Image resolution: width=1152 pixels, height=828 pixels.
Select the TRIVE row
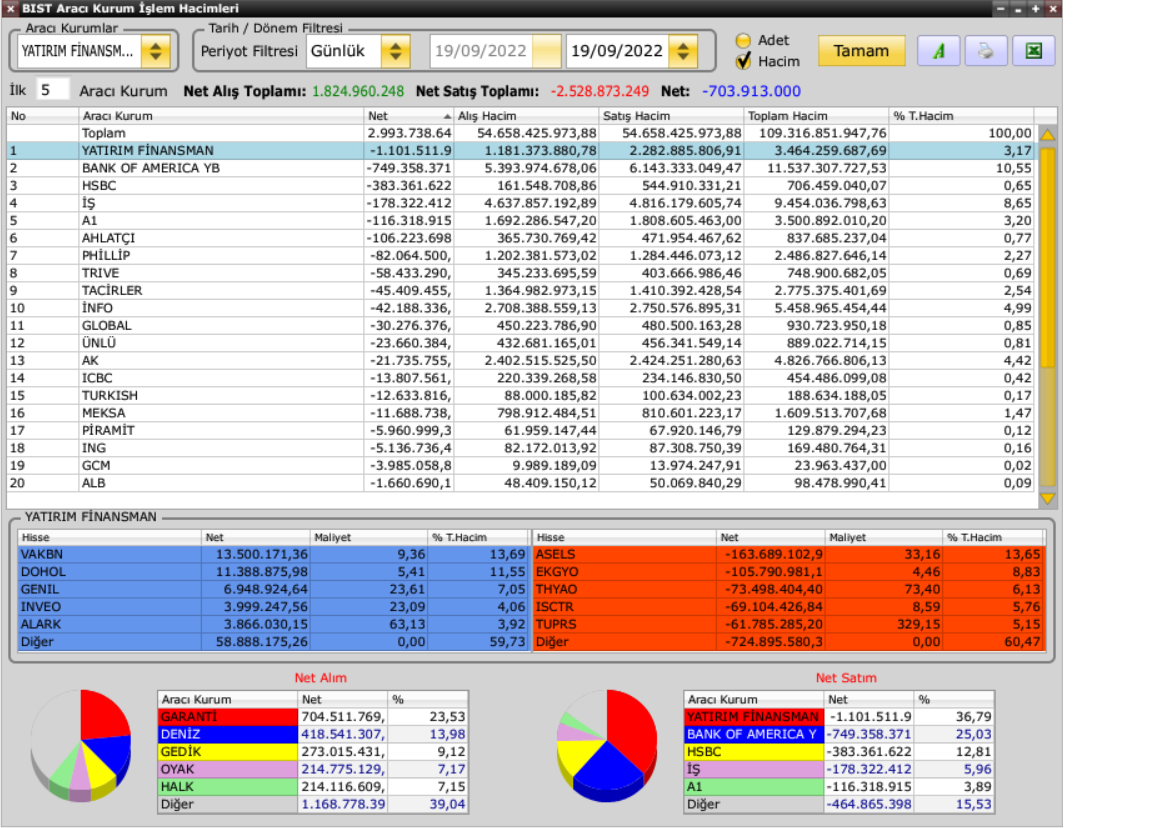(x=520, y=273)
